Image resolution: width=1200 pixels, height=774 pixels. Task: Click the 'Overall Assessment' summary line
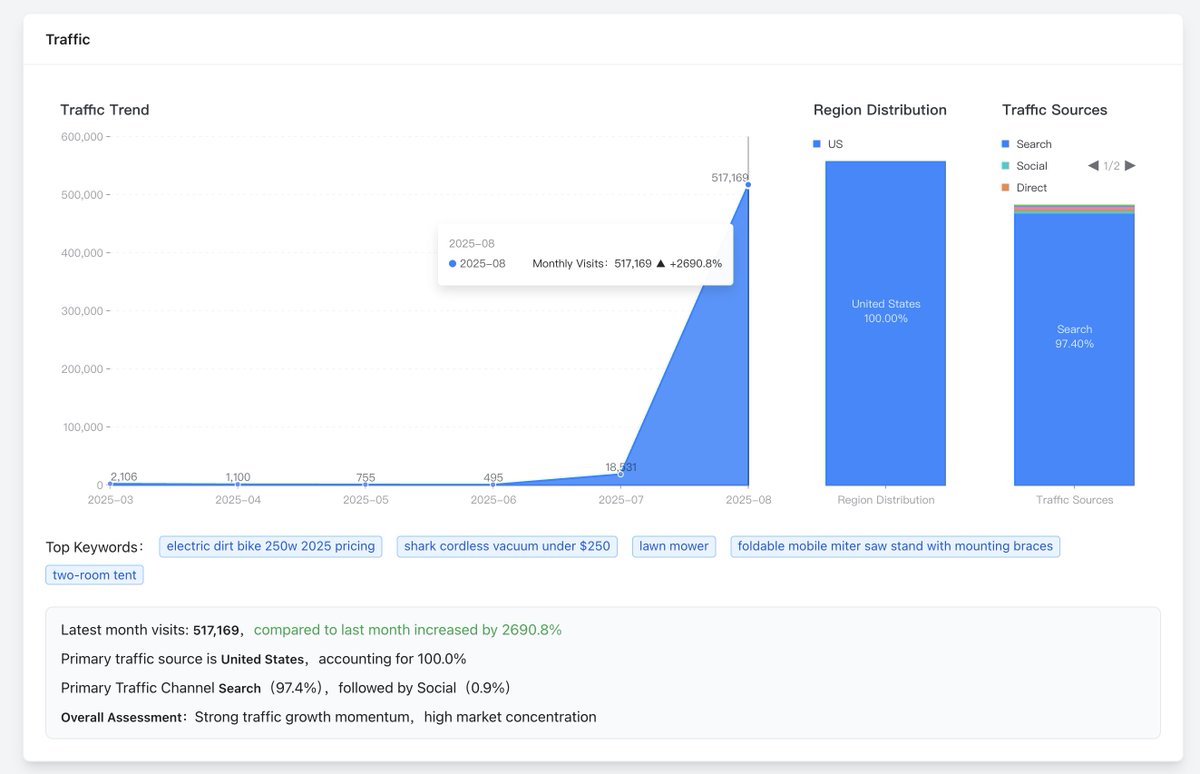point(329,717)
